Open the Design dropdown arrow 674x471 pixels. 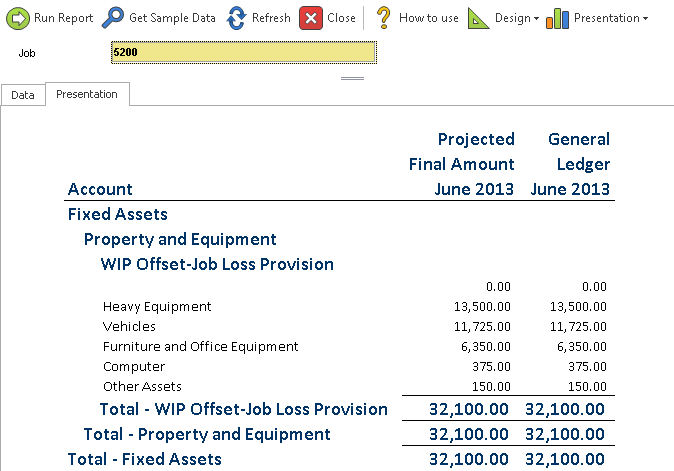click(x=536, y=18)
